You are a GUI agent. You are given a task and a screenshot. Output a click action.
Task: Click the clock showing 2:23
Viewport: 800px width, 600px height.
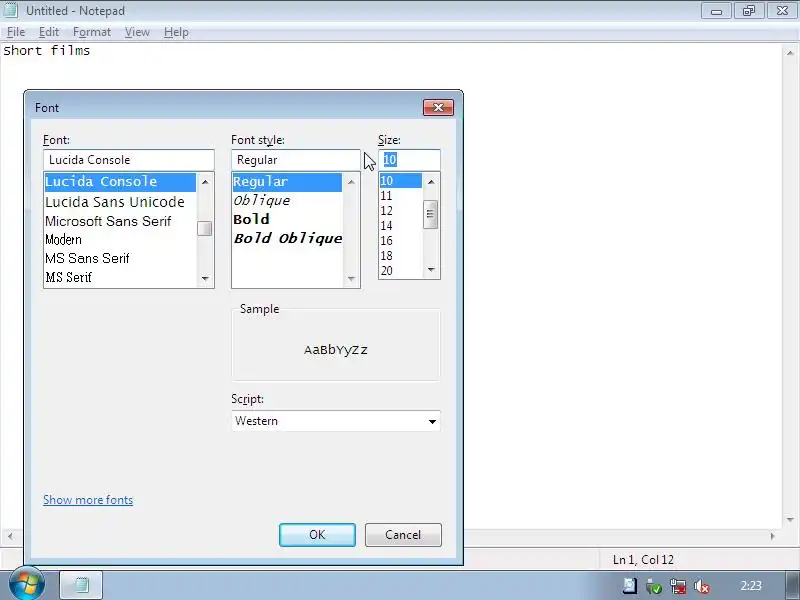[751, 586]
